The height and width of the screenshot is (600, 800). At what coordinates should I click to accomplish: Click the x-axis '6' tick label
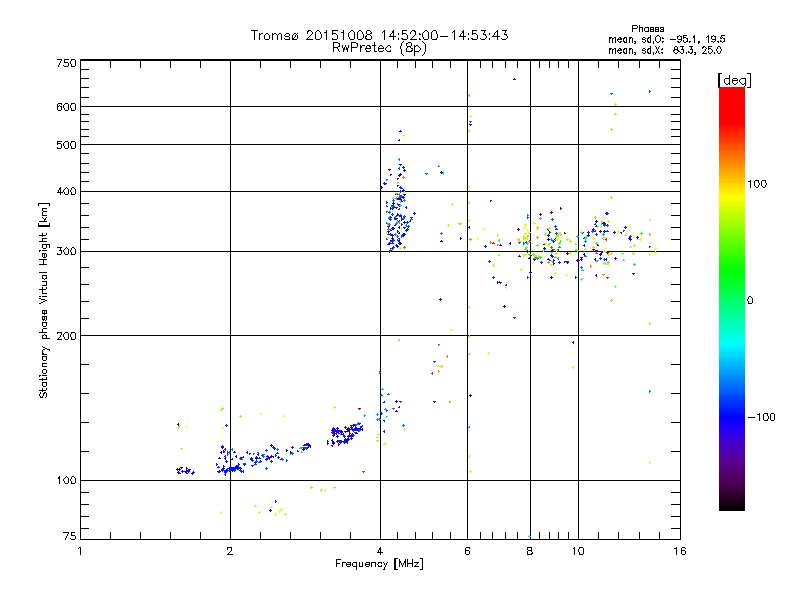[x=467, y=551]
